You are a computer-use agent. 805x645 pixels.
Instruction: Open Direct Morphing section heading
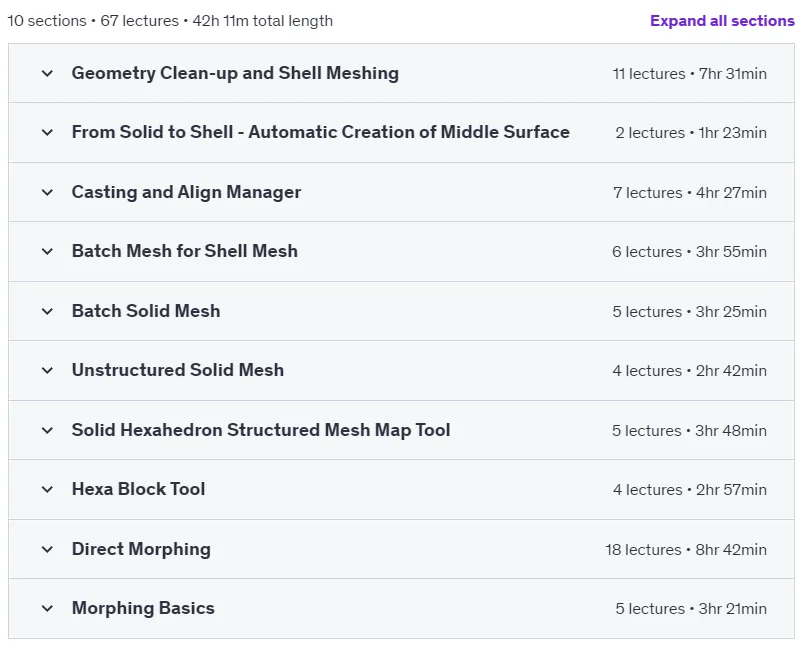click(x=141, y=549)
